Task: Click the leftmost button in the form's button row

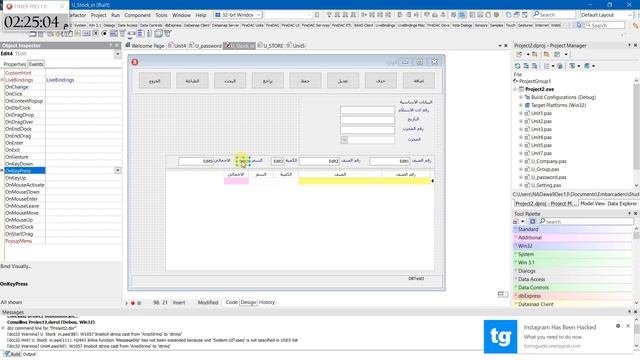Action: tap(155, 81)
